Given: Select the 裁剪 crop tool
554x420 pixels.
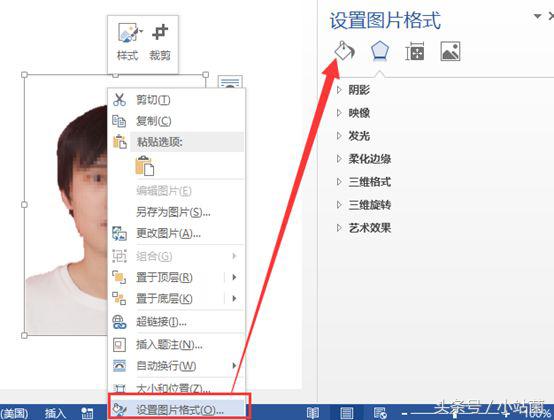Looking at the screenshot, I should 160,42.
